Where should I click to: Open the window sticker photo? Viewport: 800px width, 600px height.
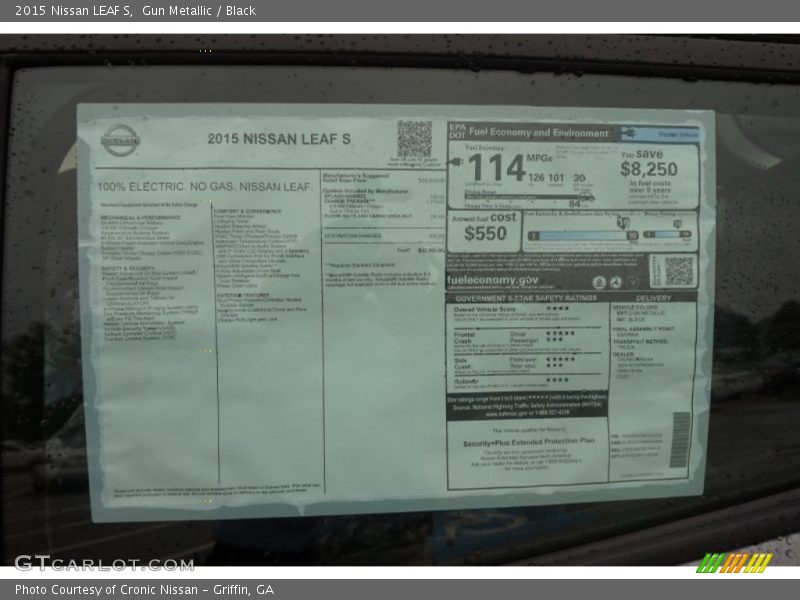[400, 300]
